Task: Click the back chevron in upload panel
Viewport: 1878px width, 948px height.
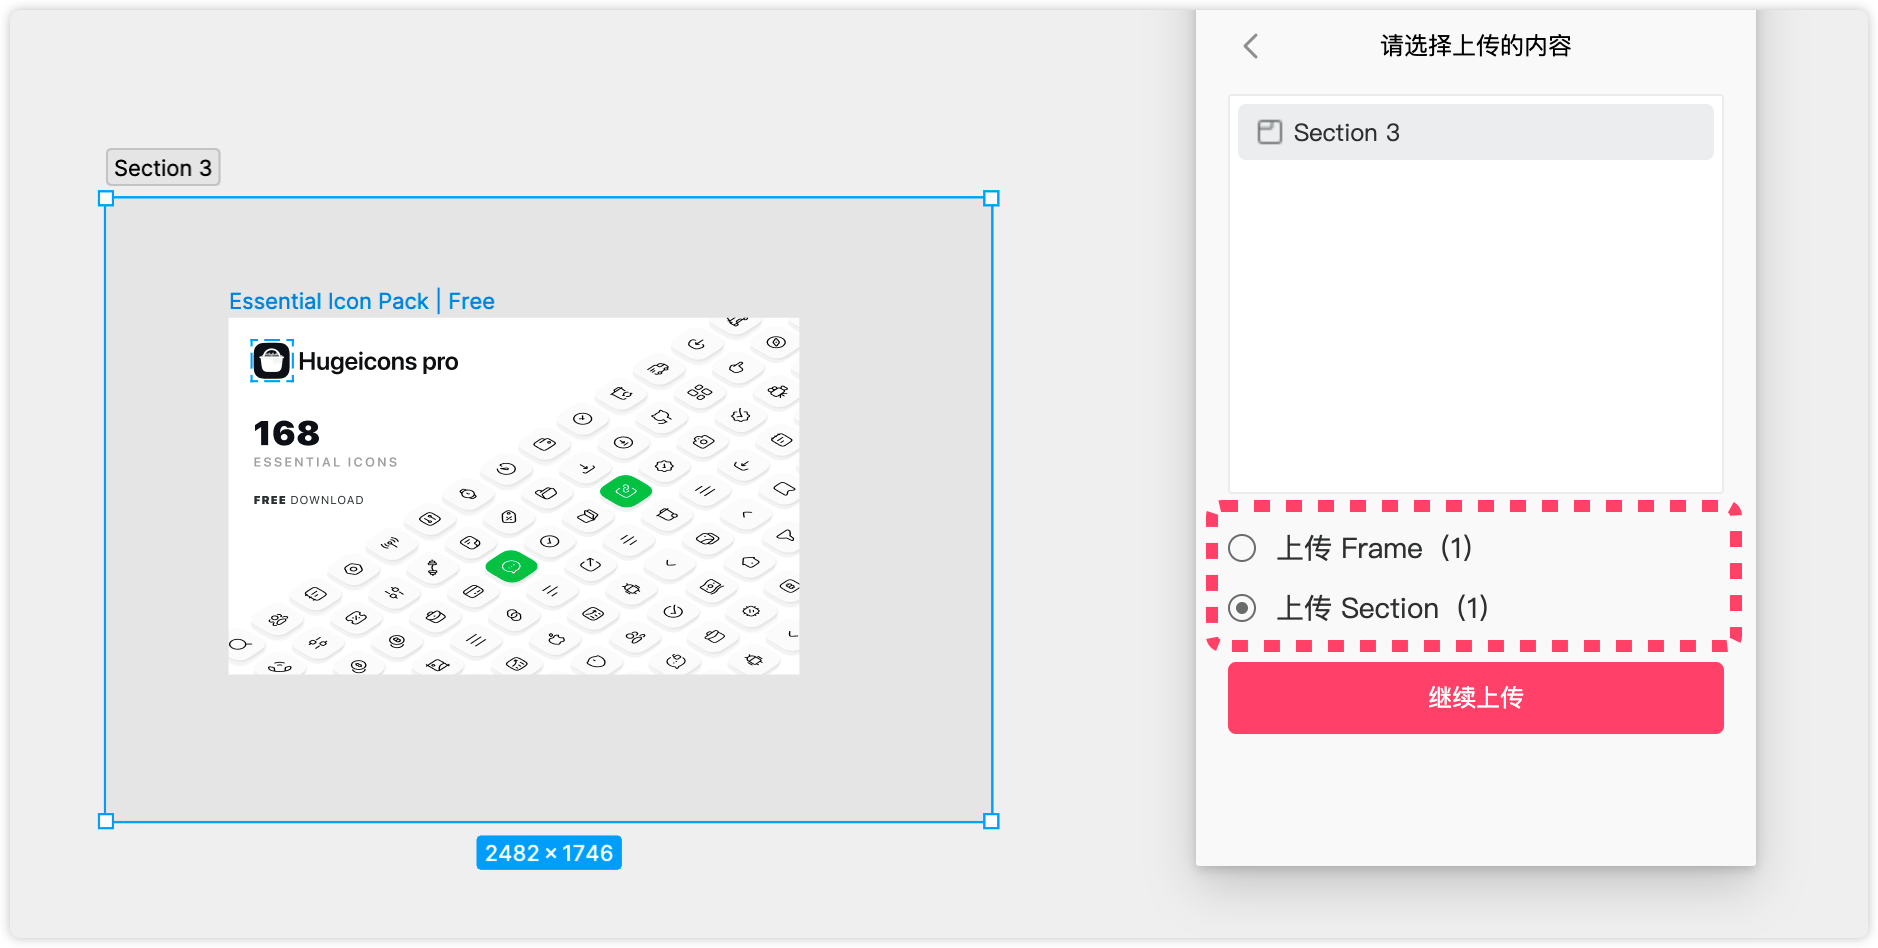Action: coord(1250,46)
